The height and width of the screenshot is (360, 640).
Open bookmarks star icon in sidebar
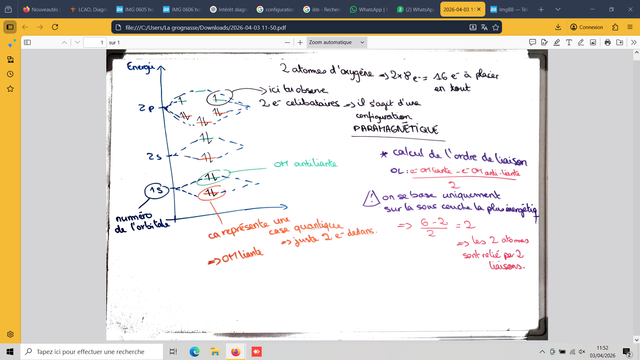tap(11, 89)
